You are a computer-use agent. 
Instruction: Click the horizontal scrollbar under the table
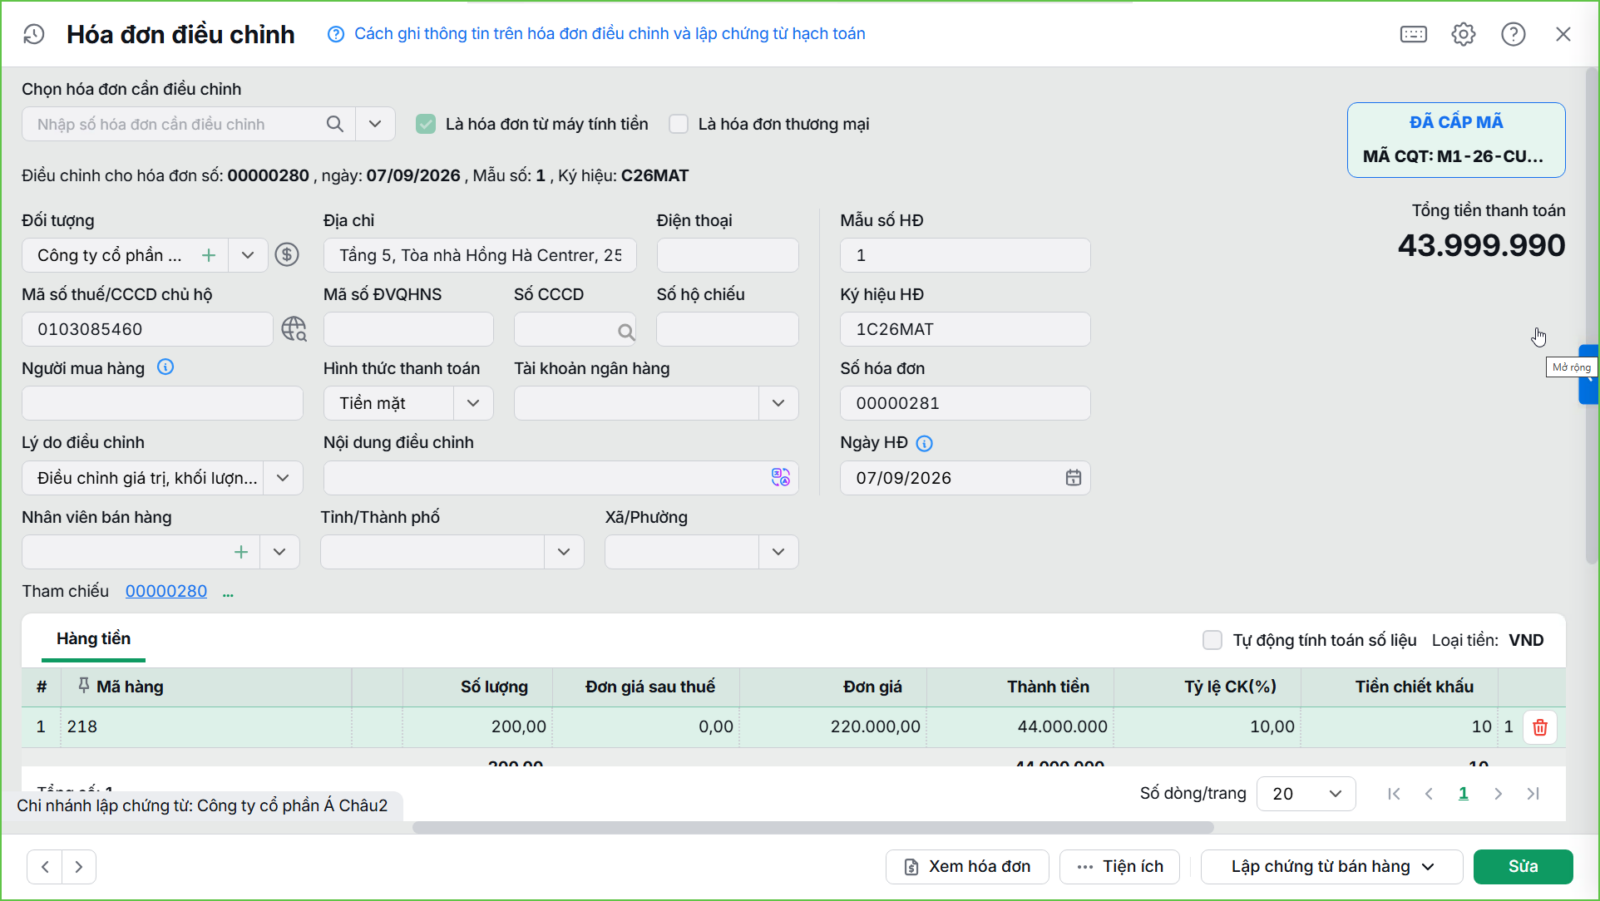pyautogui.click(x=813, y=827)
